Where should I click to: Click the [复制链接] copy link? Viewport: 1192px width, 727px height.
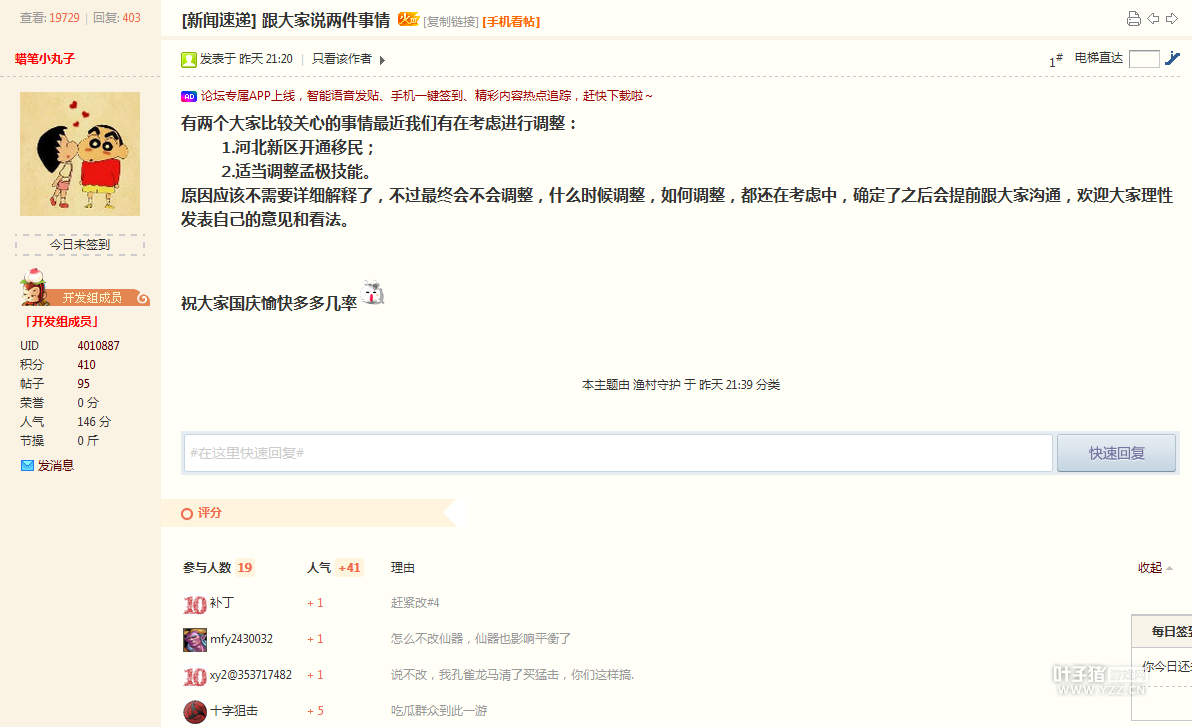(451, 21)
